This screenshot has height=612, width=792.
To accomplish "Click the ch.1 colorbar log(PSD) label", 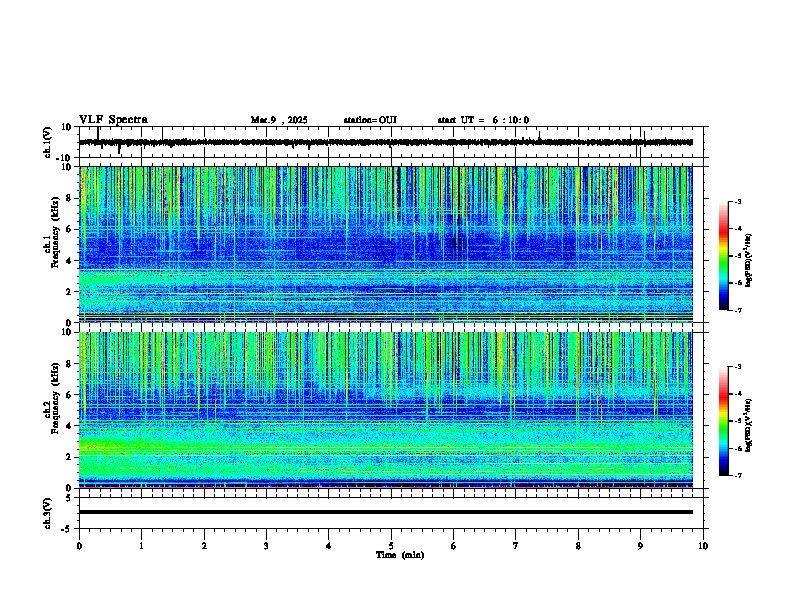I will click(x=749, y=260).
